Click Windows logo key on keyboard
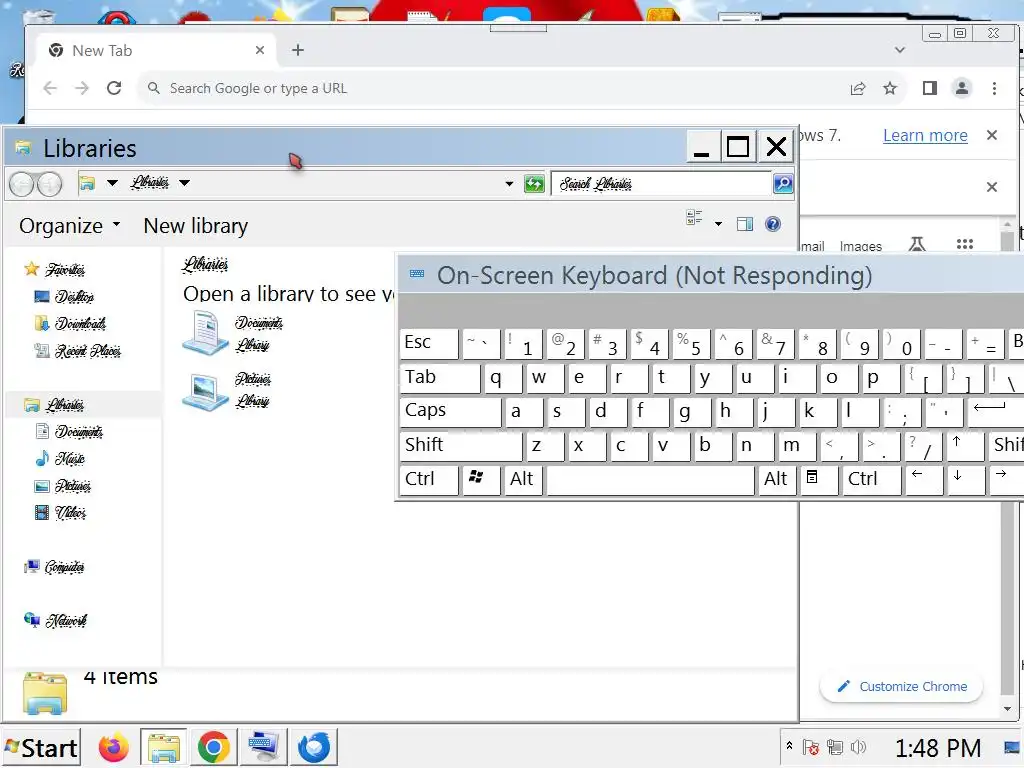 point(480,480)
